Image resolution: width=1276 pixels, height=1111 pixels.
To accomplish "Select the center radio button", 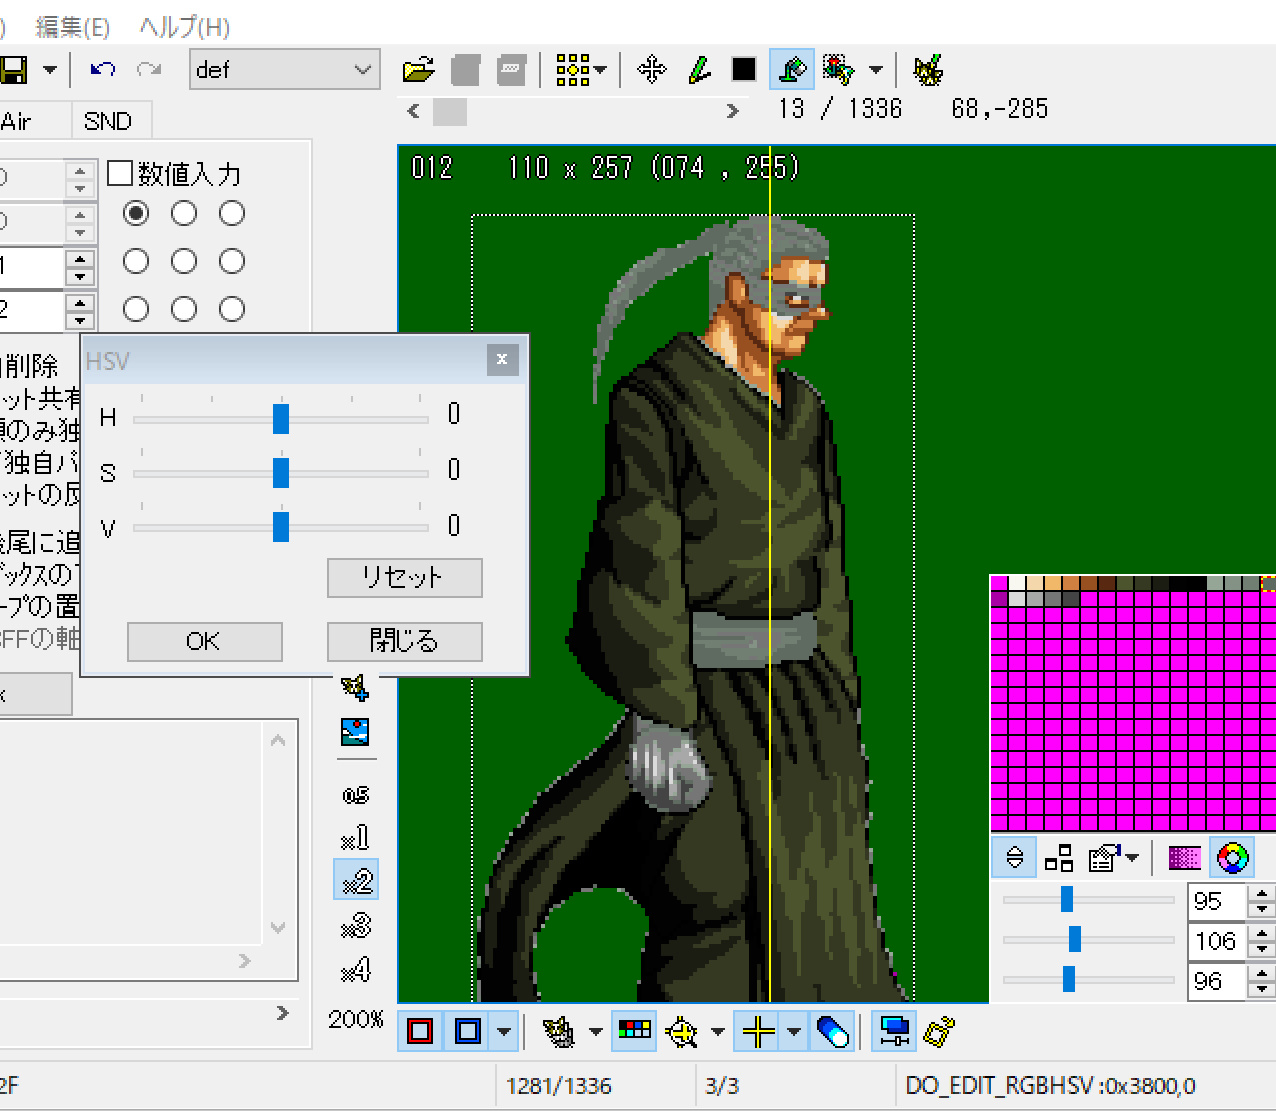I will tap(184, 261).
